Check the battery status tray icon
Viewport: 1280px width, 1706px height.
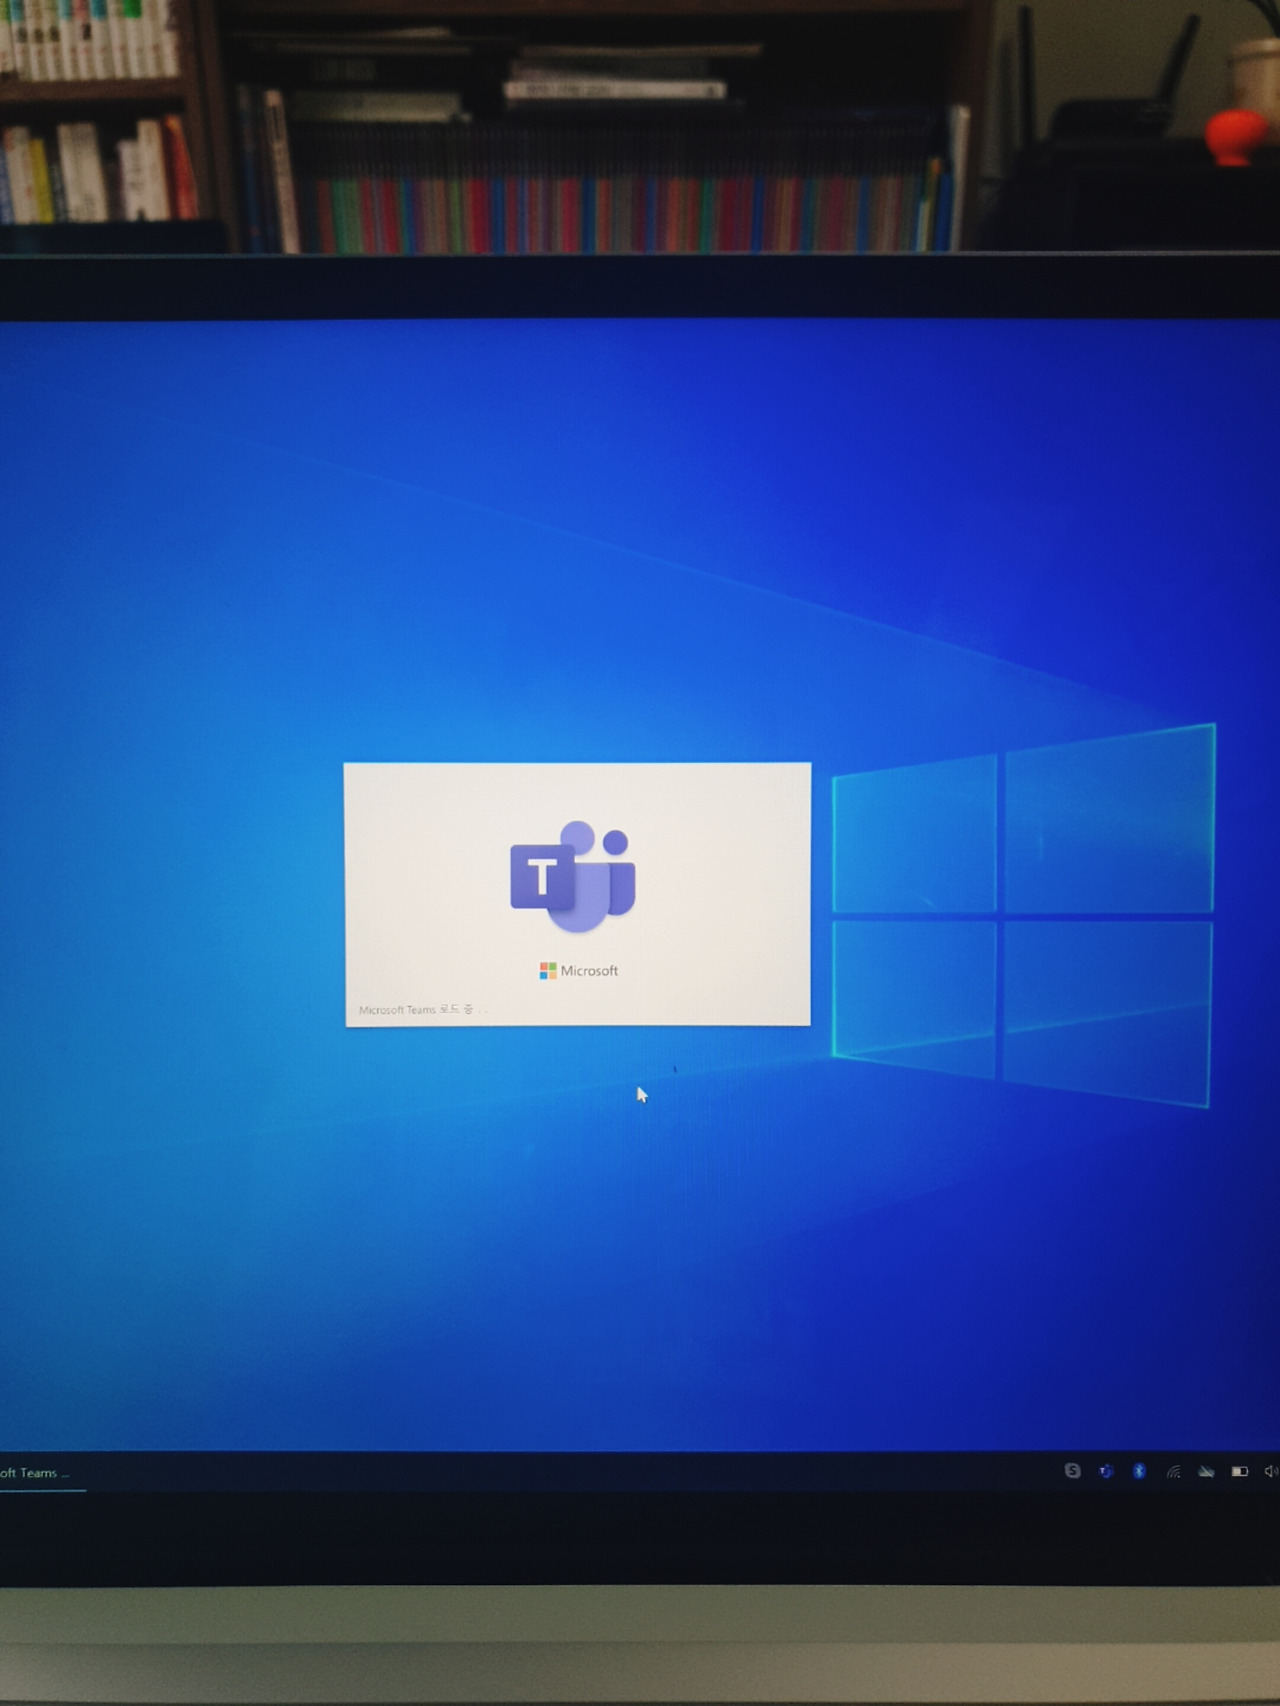point(1240,1471)
